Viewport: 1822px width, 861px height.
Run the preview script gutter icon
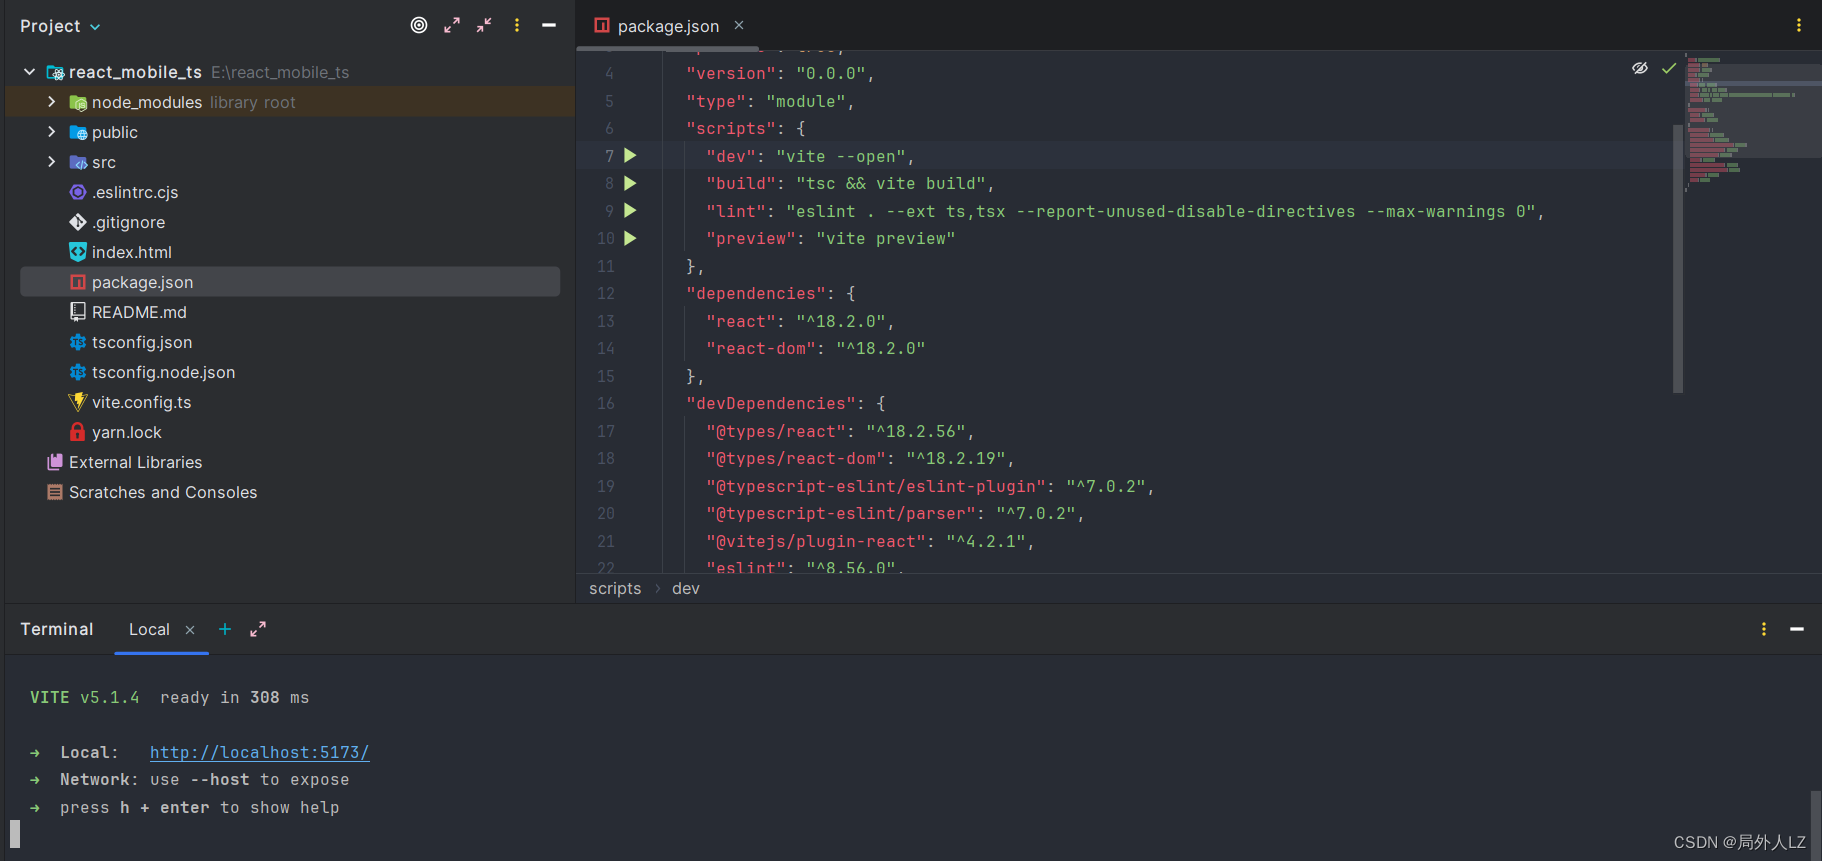pos(630,238)
